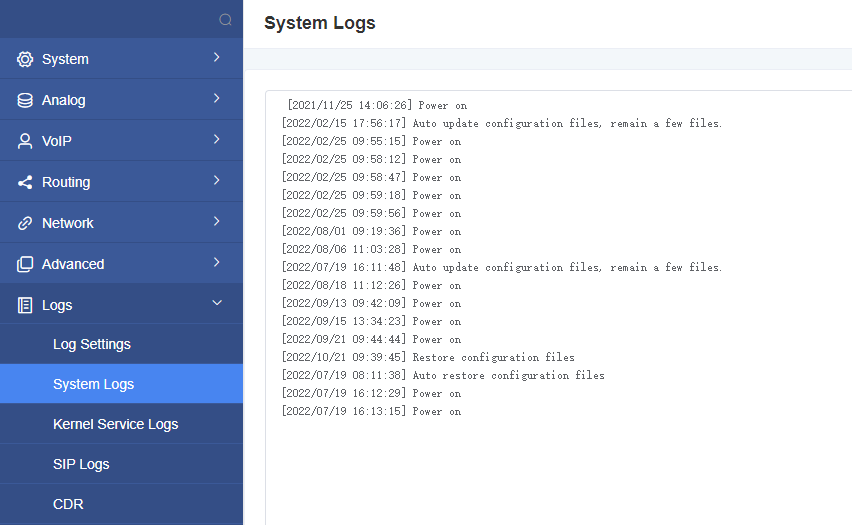Click log entry 2022/02/25 09:59:56
Image resolution: width=852 pixels, height=525 pixels.
[371, 213]
